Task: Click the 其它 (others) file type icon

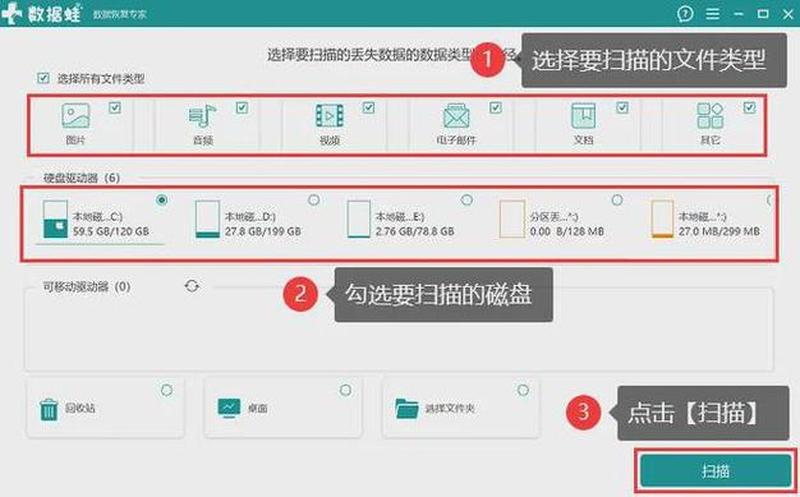Action: click(710, 116)
